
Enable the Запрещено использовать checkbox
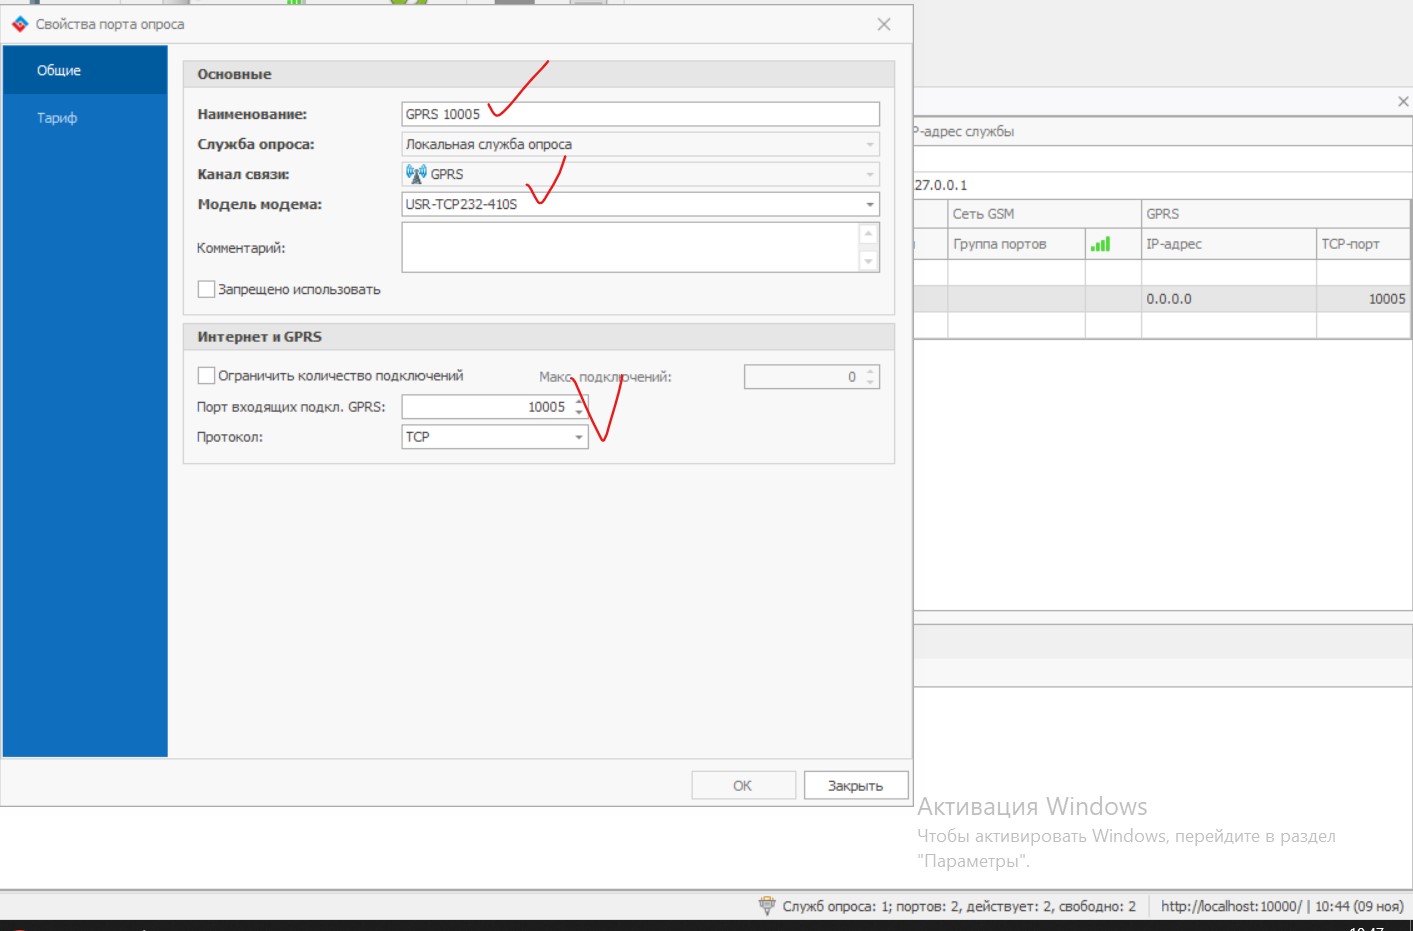click(207, 289)
